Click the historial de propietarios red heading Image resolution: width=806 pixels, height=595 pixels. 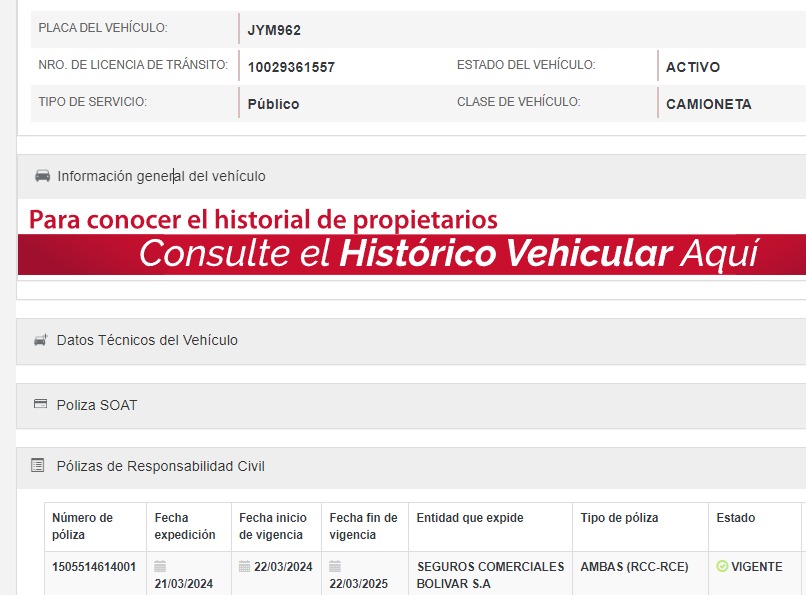[263, 219]
